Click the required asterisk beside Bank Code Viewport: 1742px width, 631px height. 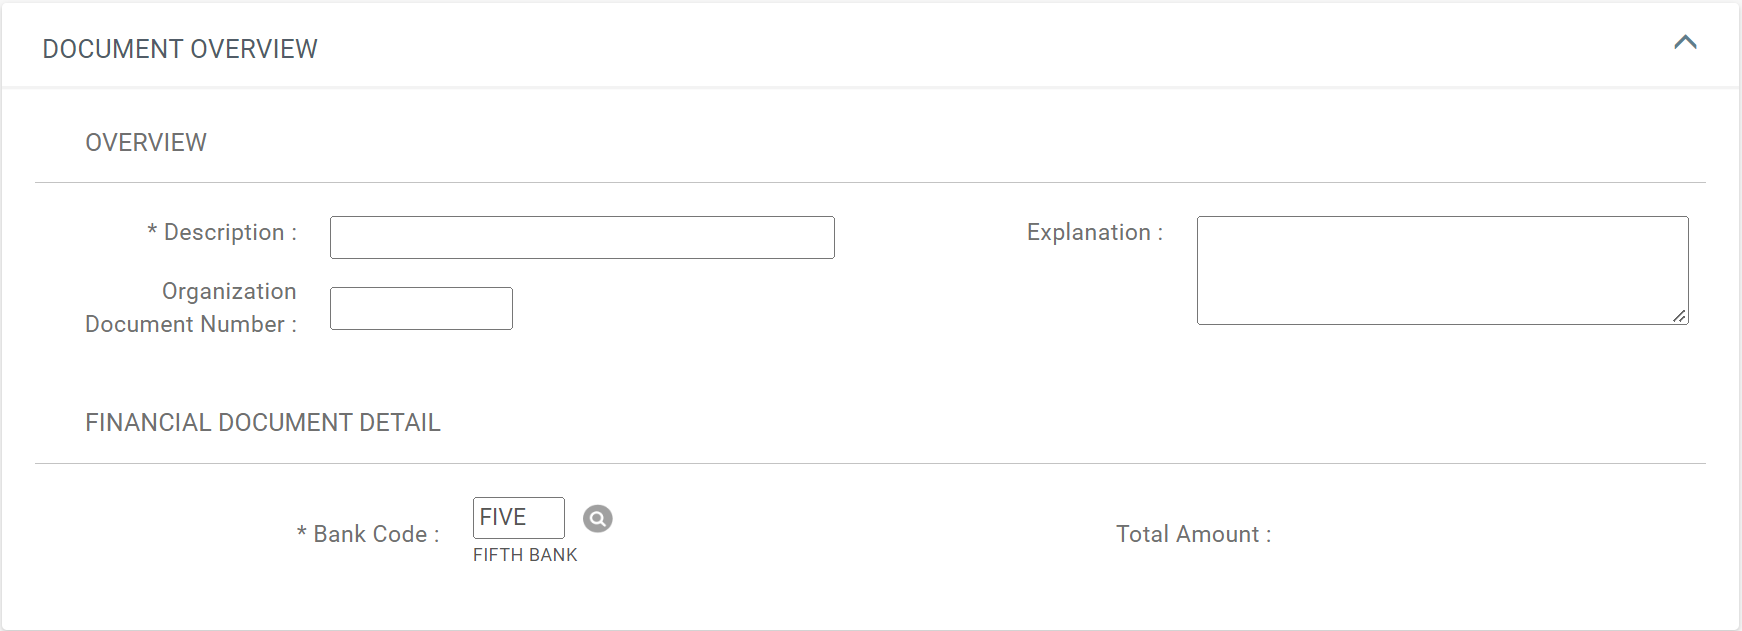[x=302, y=532]
